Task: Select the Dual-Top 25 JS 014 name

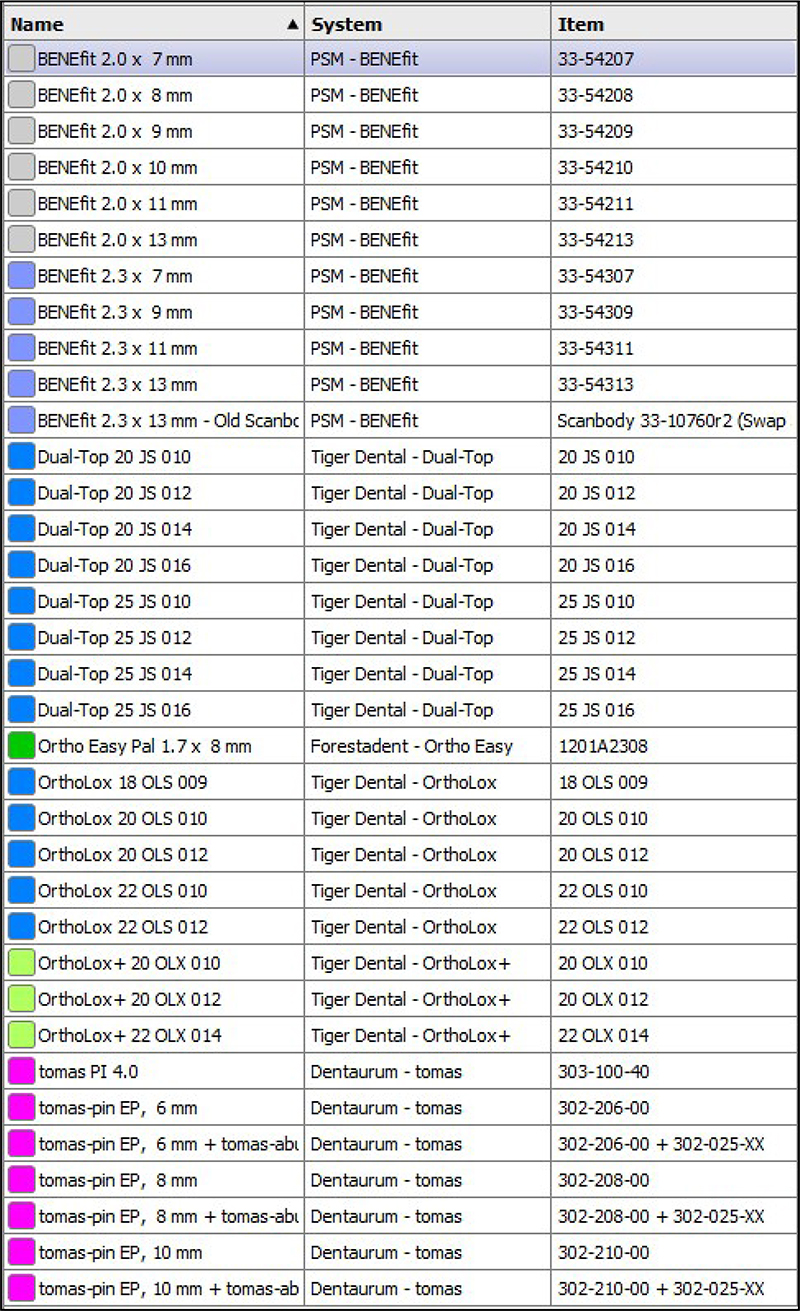Action: point(114,674)
